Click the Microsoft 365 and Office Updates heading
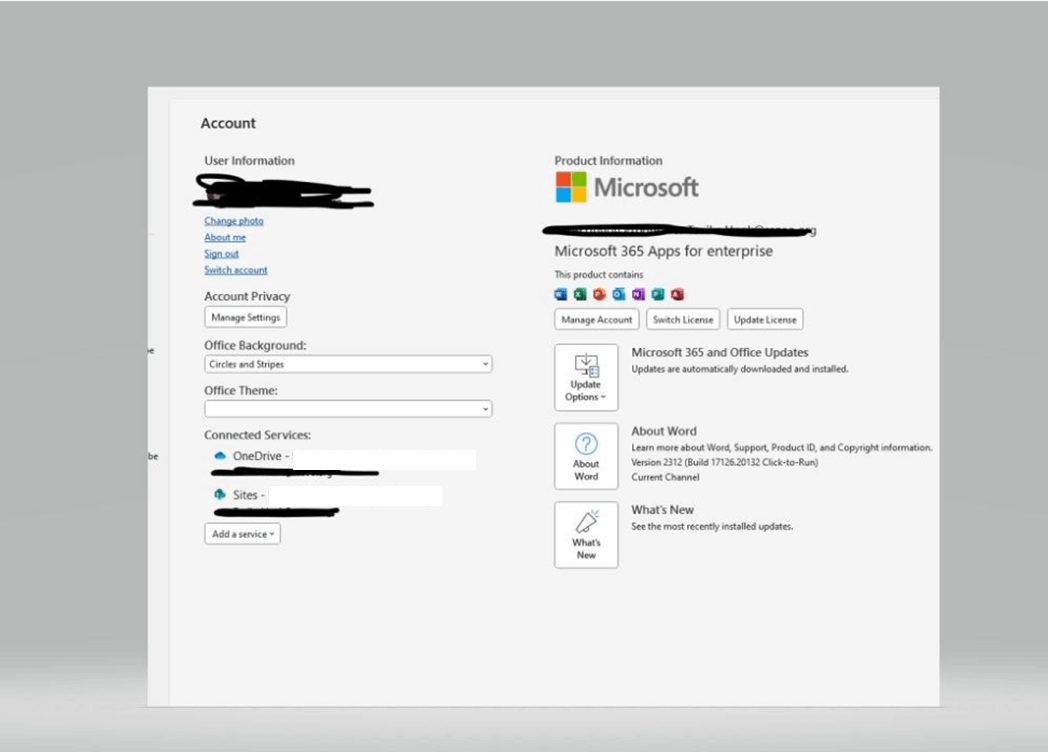 [720, 352]
